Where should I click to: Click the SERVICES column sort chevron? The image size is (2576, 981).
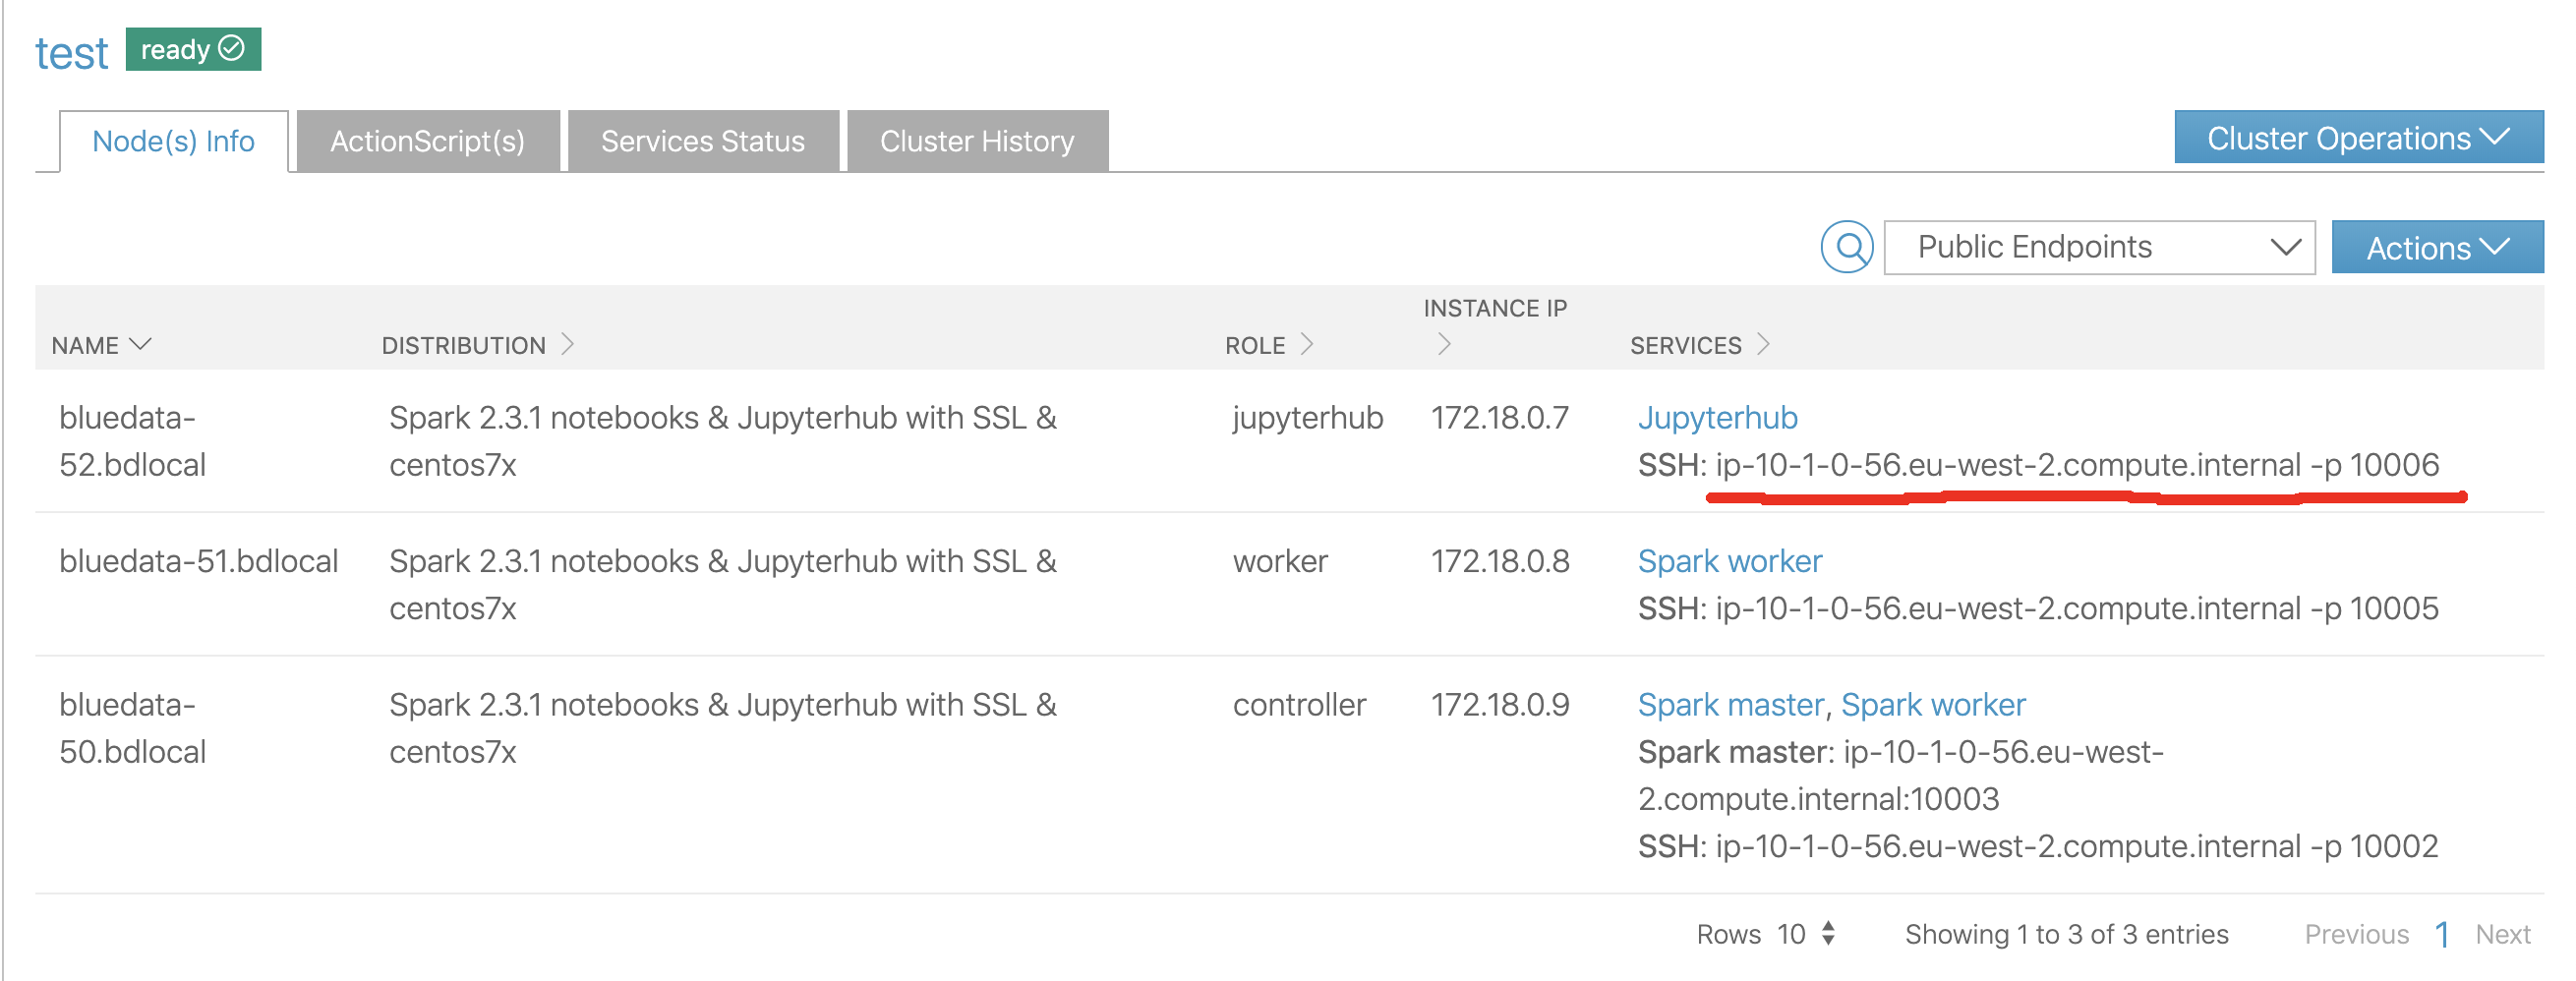1762,344
